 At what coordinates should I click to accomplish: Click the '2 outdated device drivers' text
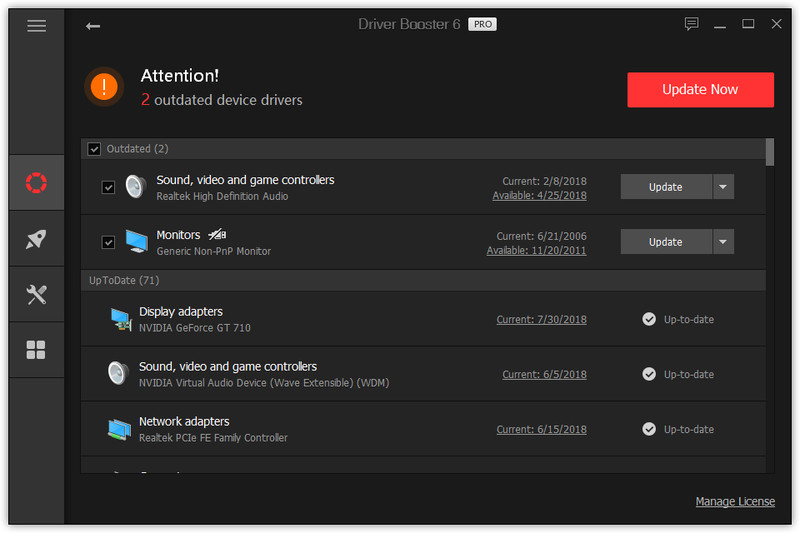[x=221, y=100]
